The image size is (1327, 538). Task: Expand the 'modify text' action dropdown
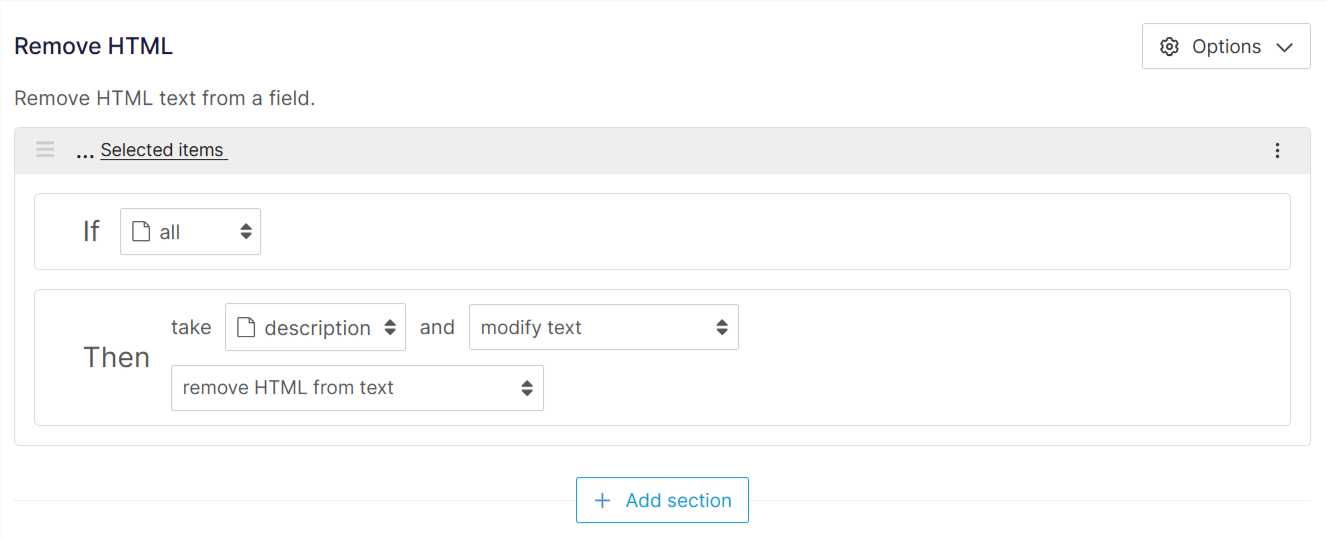point(603,328)
